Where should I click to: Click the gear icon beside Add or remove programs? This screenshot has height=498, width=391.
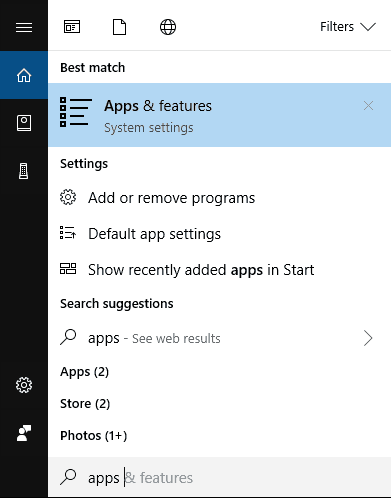click(68, 197)
